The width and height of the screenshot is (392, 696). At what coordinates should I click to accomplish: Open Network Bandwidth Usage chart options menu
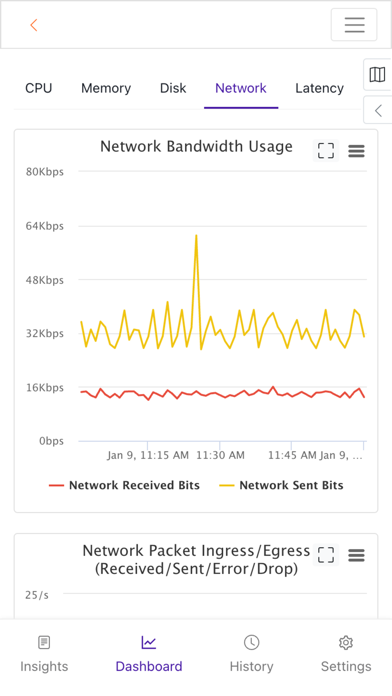tap(356, 151)
